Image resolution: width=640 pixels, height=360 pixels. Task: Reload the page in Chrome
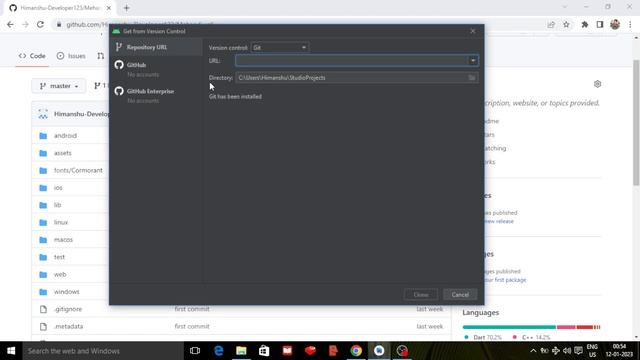click(x=40, y=24)
